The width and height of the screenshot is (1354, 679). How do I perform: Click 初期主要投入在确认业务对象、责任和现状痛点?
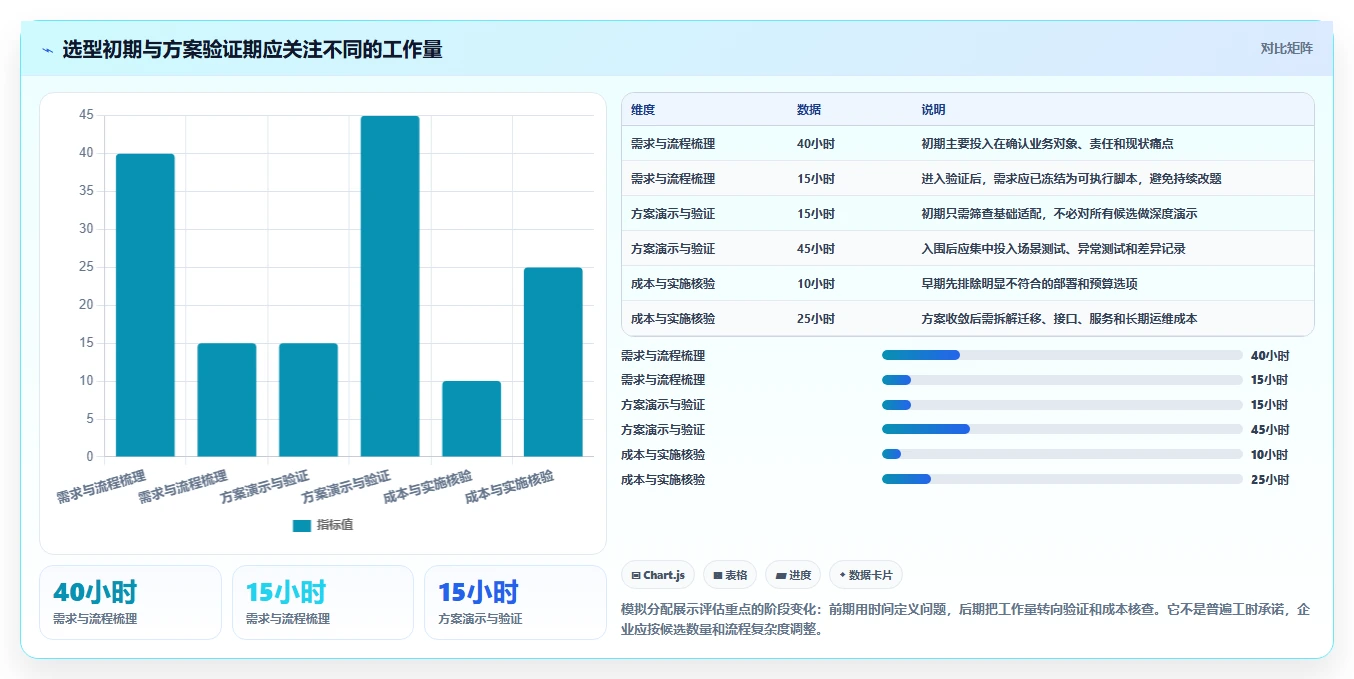click(x=1047, y=144)
